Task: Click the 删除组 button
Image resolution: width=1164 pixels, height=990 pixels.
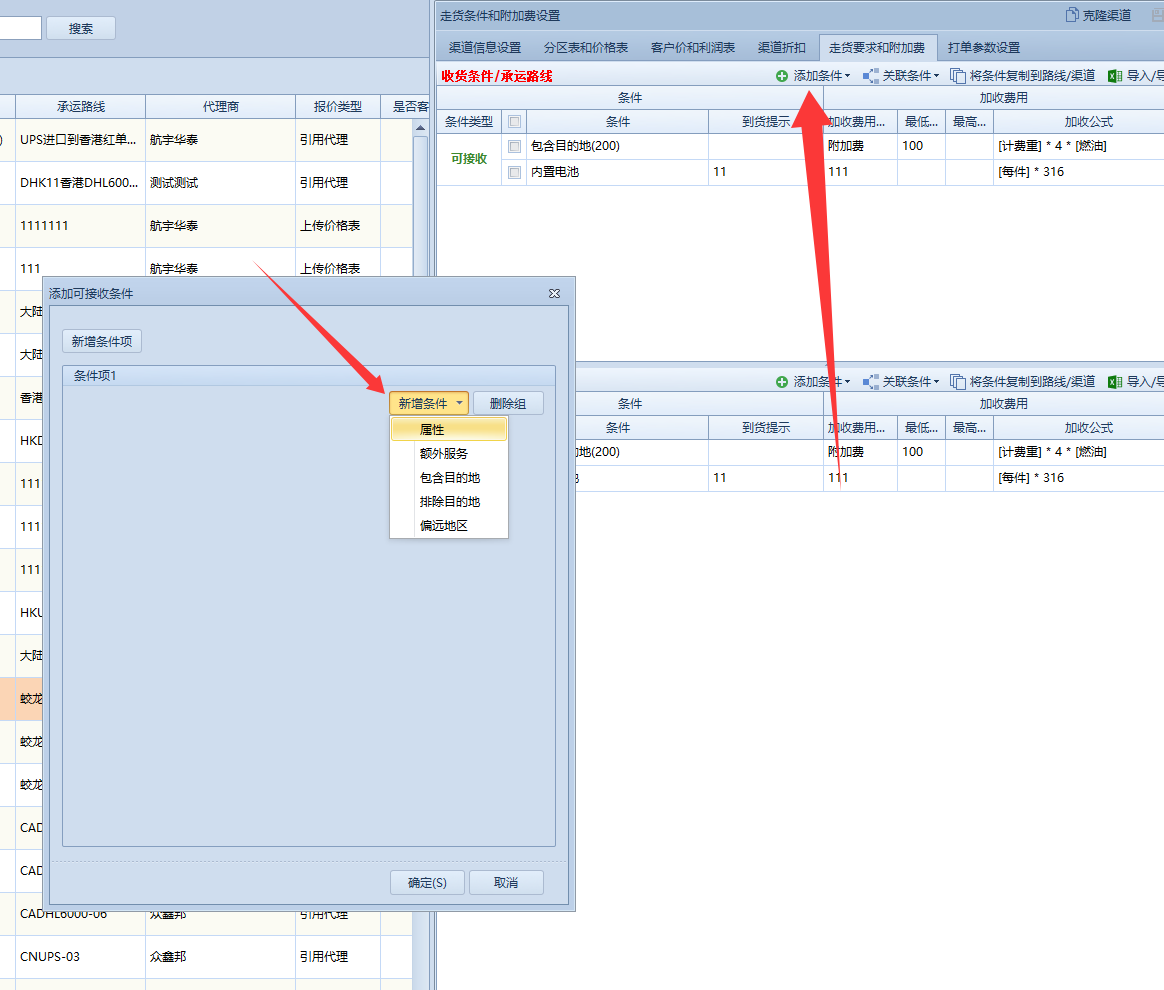Action: click(x=508, y=404)
